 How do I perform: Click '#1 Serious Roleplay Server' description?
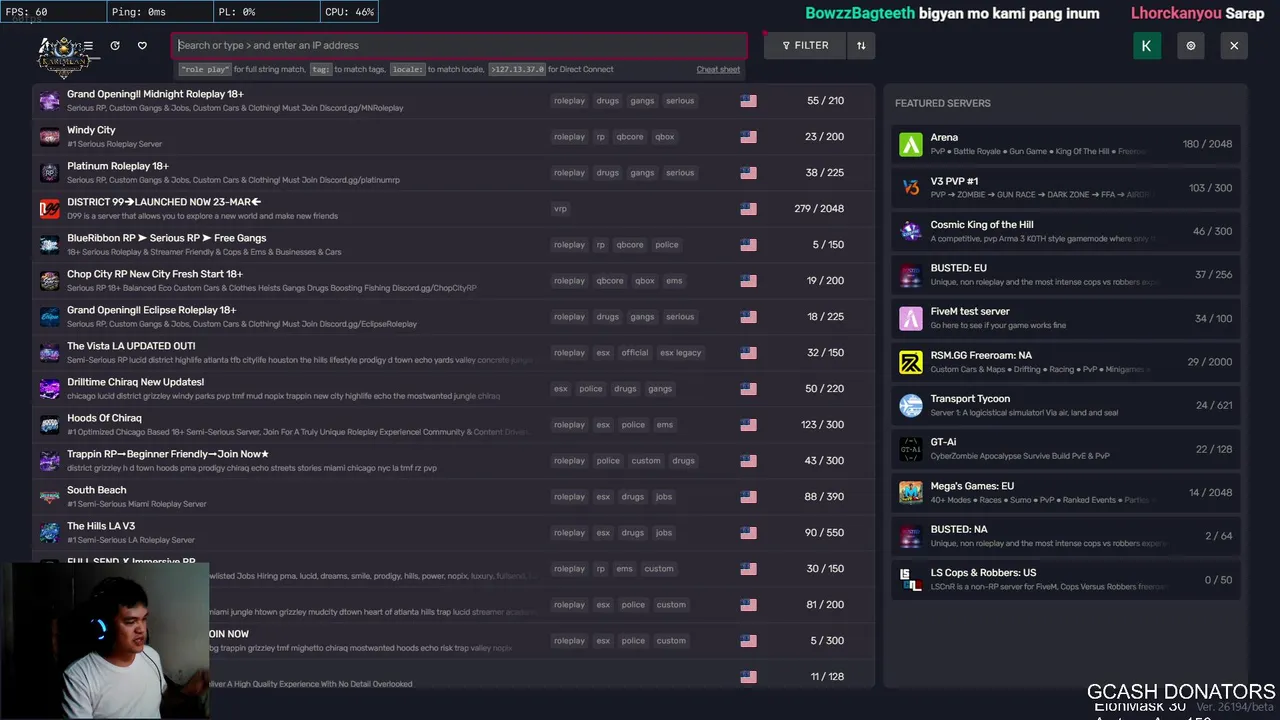(x=114, y=144)
